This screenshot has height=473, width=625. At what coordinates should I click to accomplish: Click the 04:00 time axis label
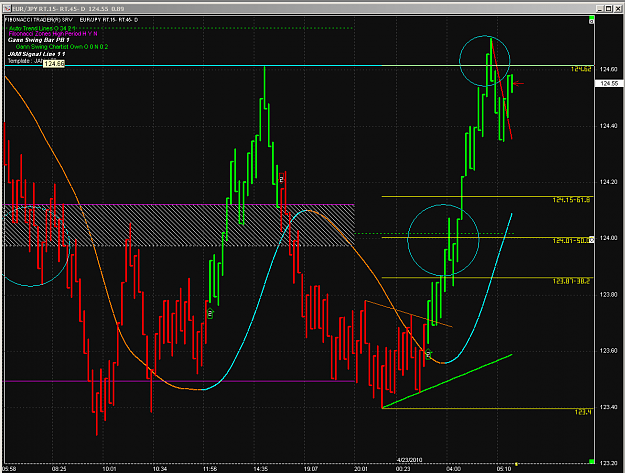453,469
